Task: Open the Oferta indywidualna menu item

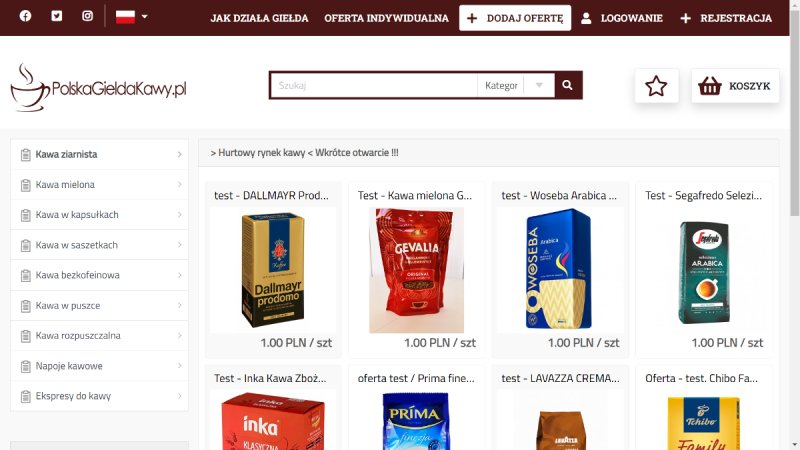Action: 386,18
